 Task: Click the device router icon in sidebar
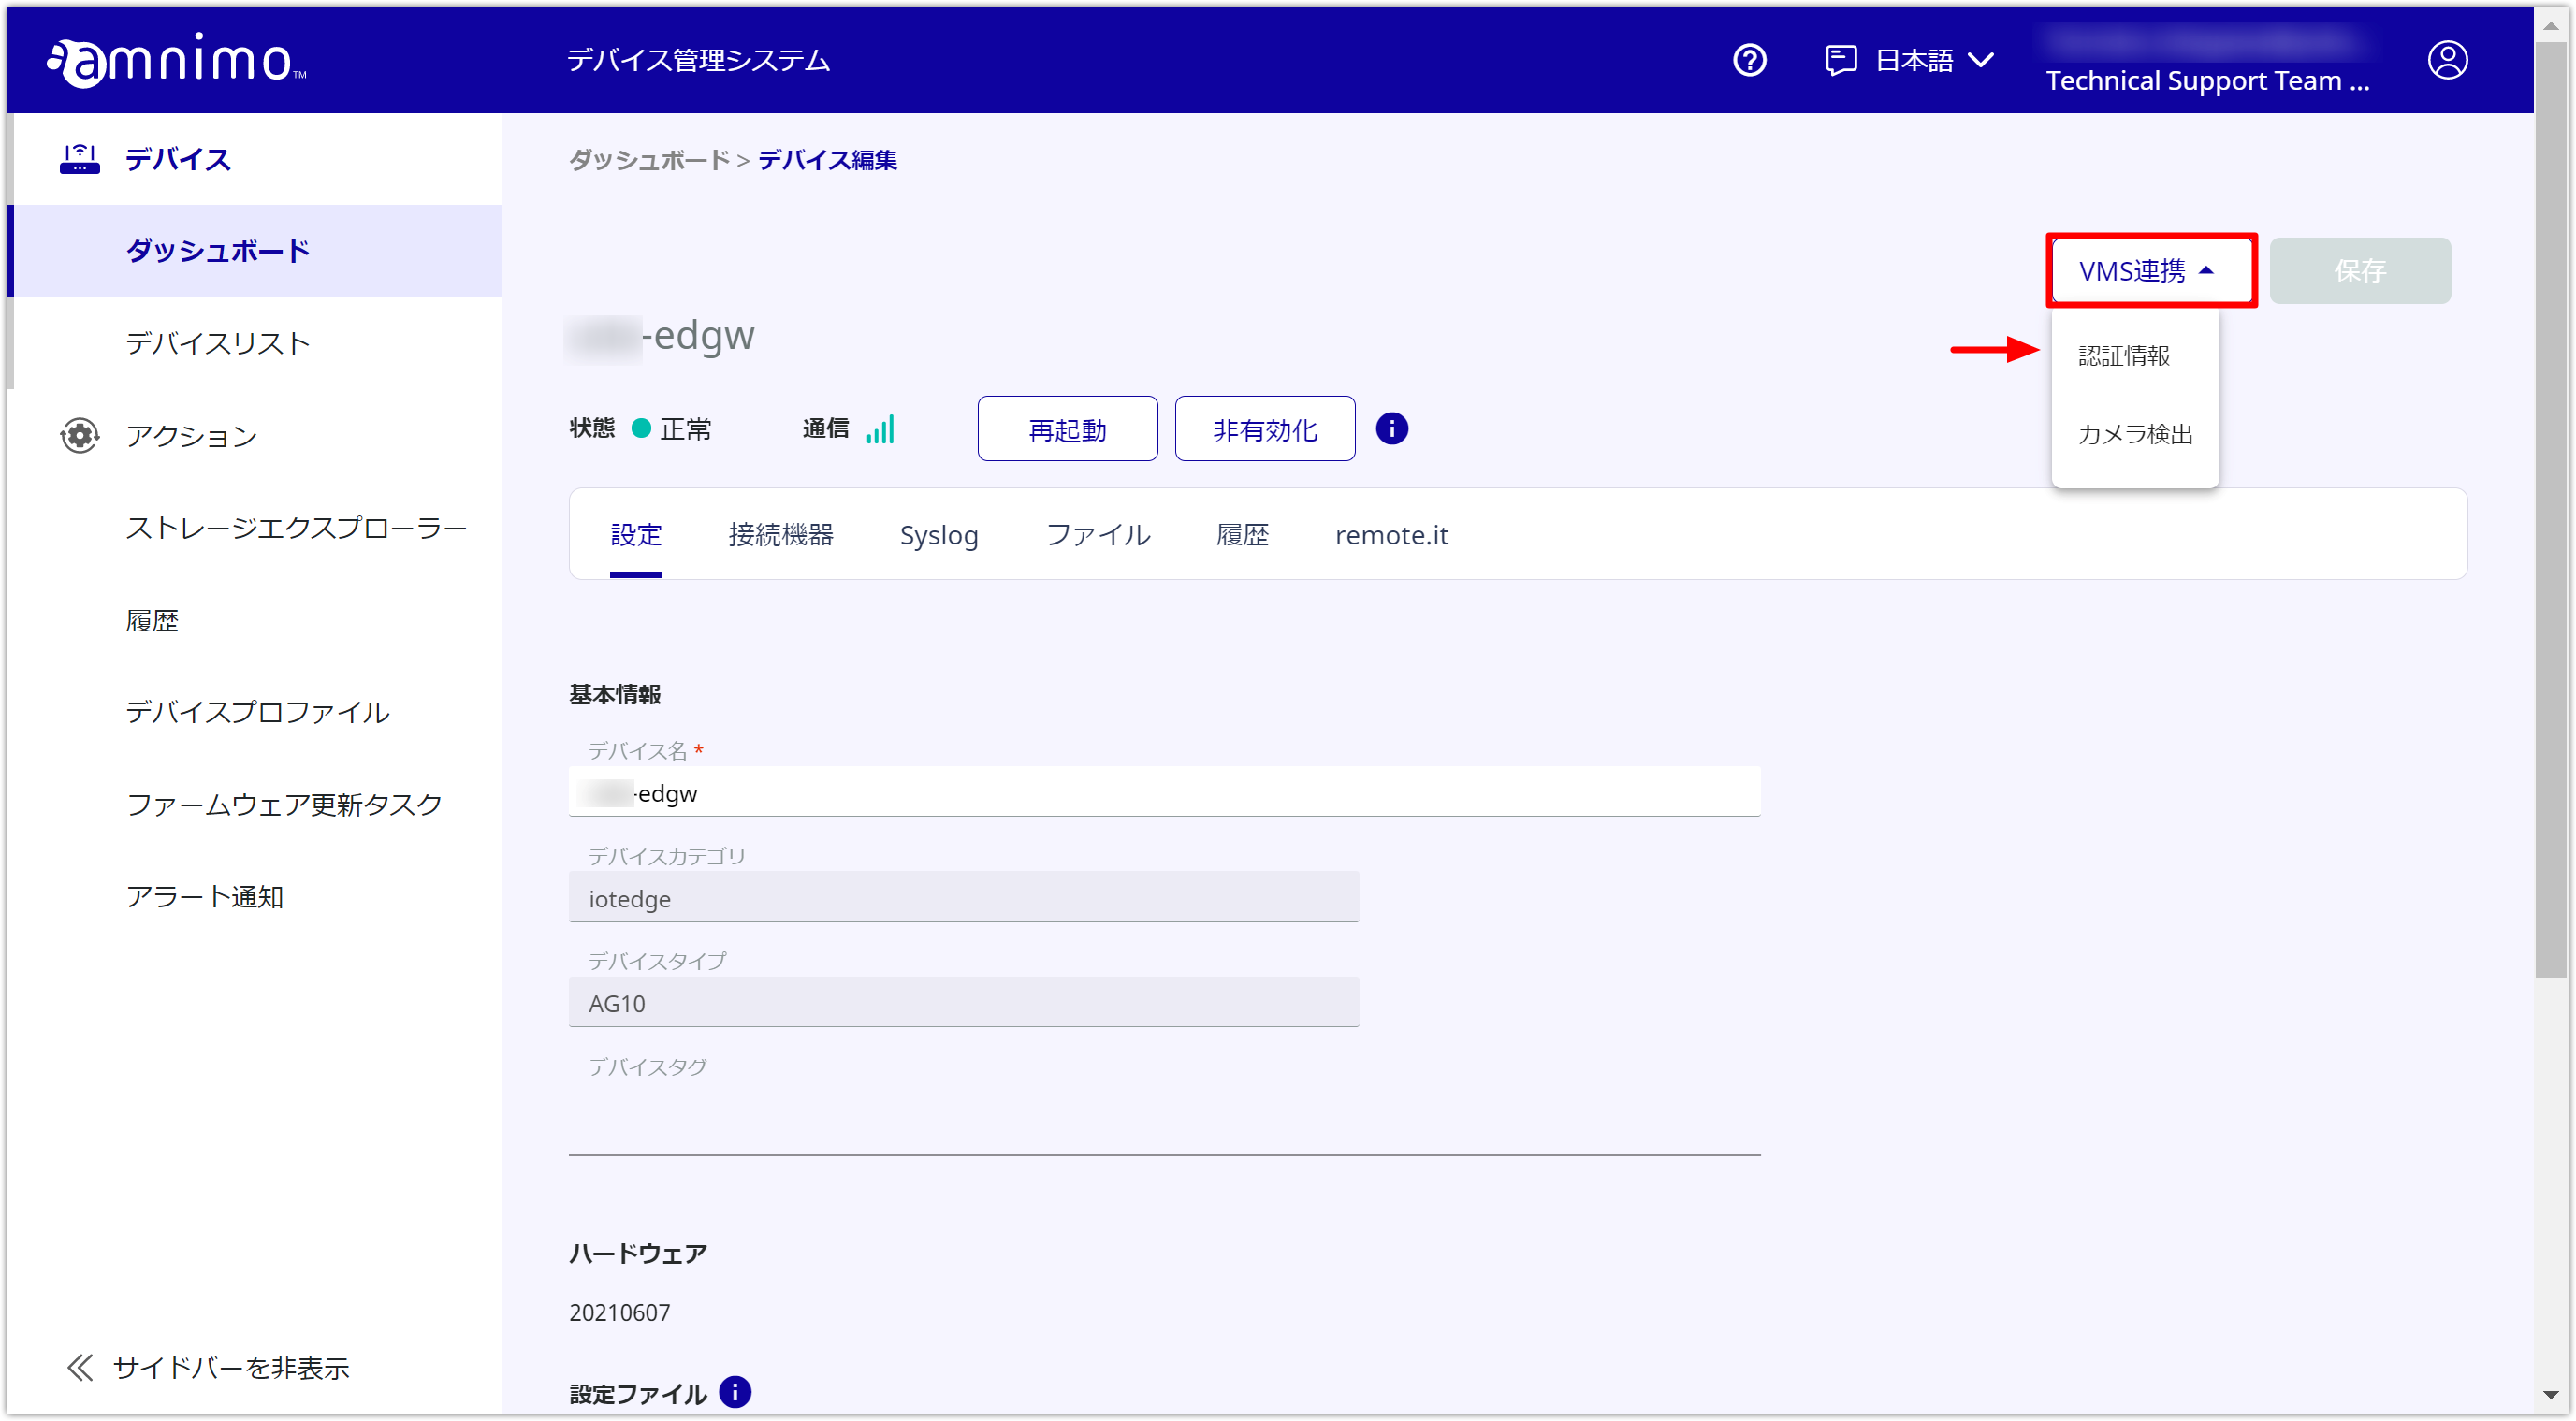pyautogui.click(x=79, y=158)
